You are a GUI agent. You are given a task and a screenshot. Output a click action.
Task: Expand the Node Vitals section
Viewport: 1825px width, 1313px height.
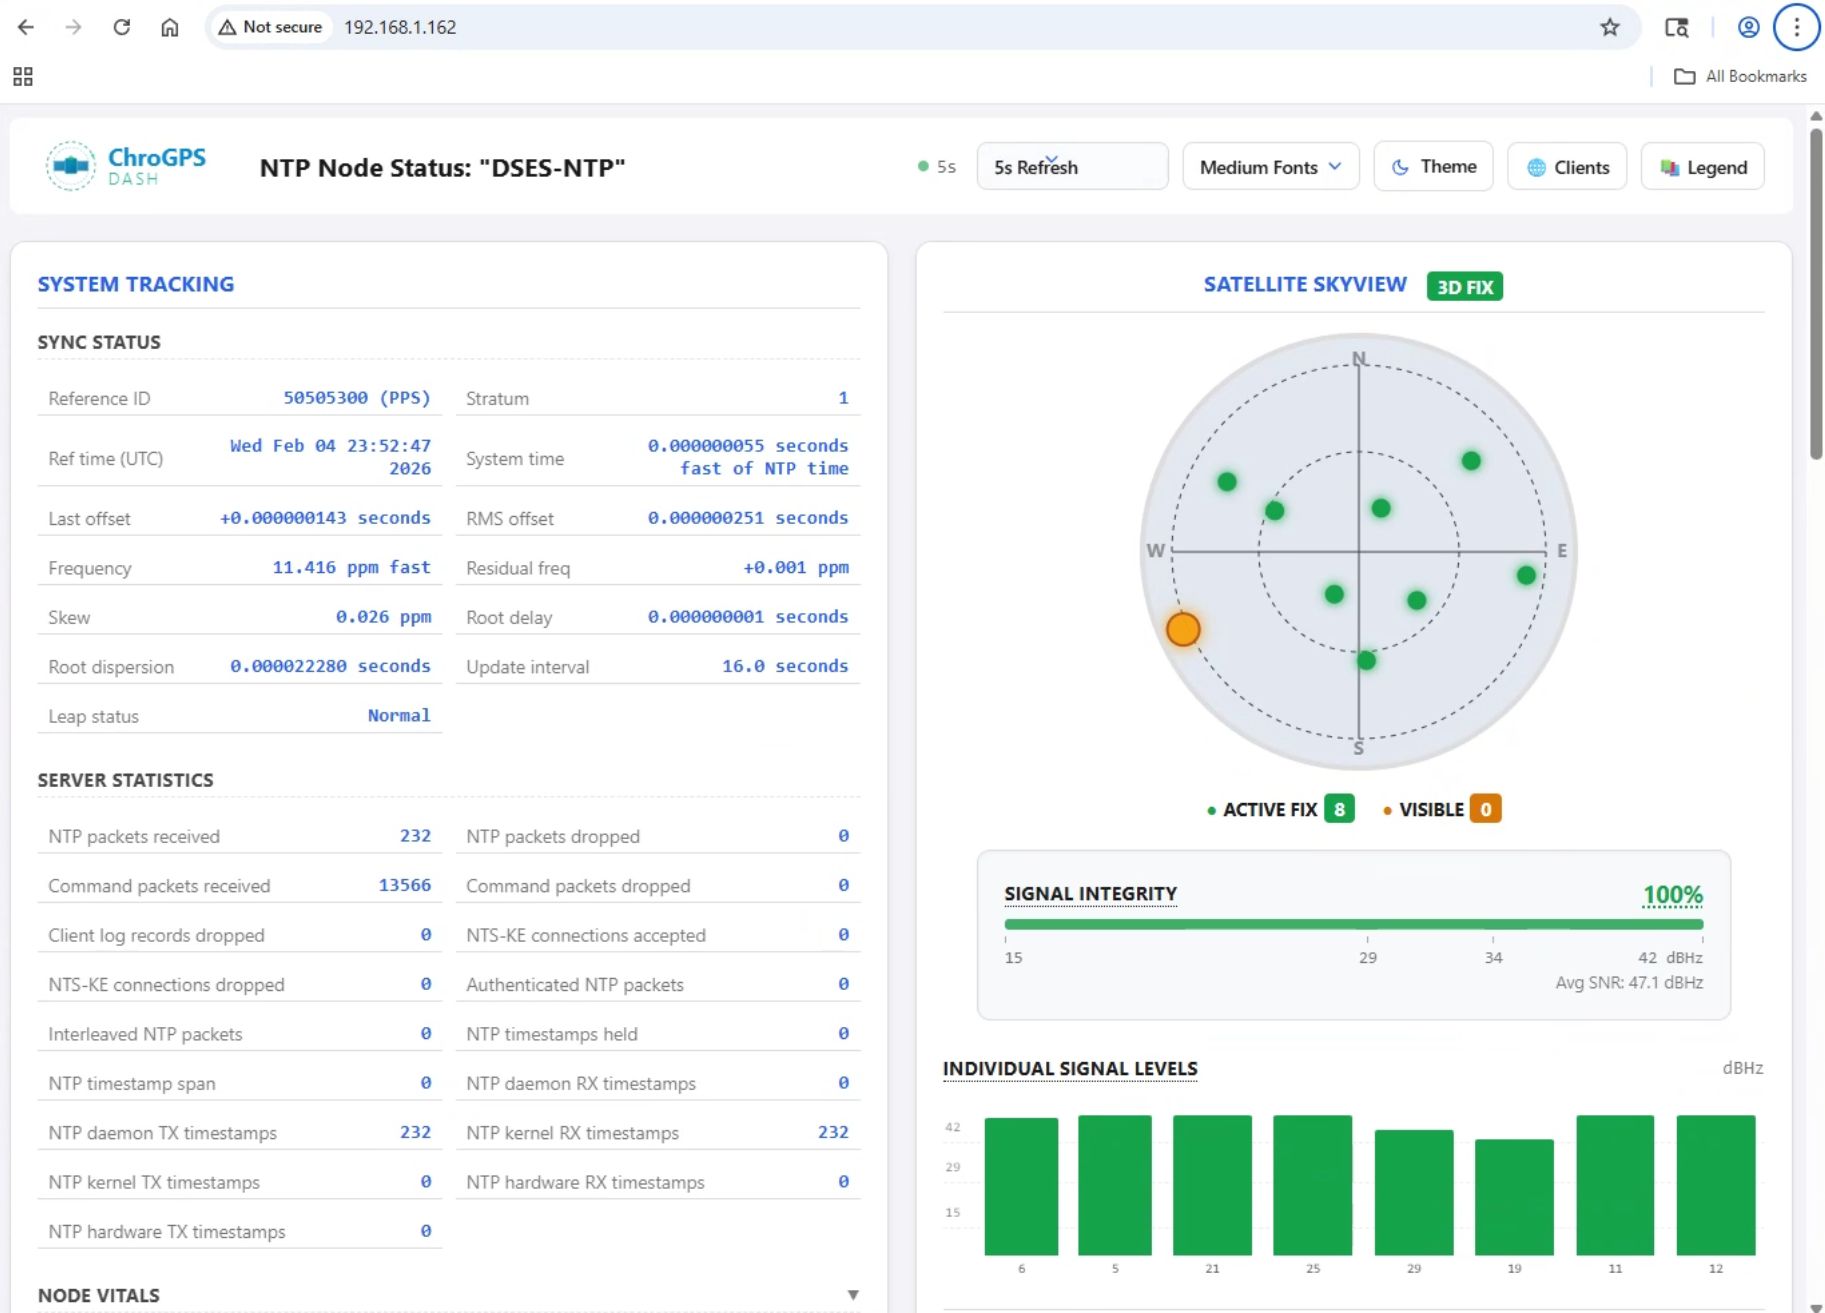[852, 1295]
